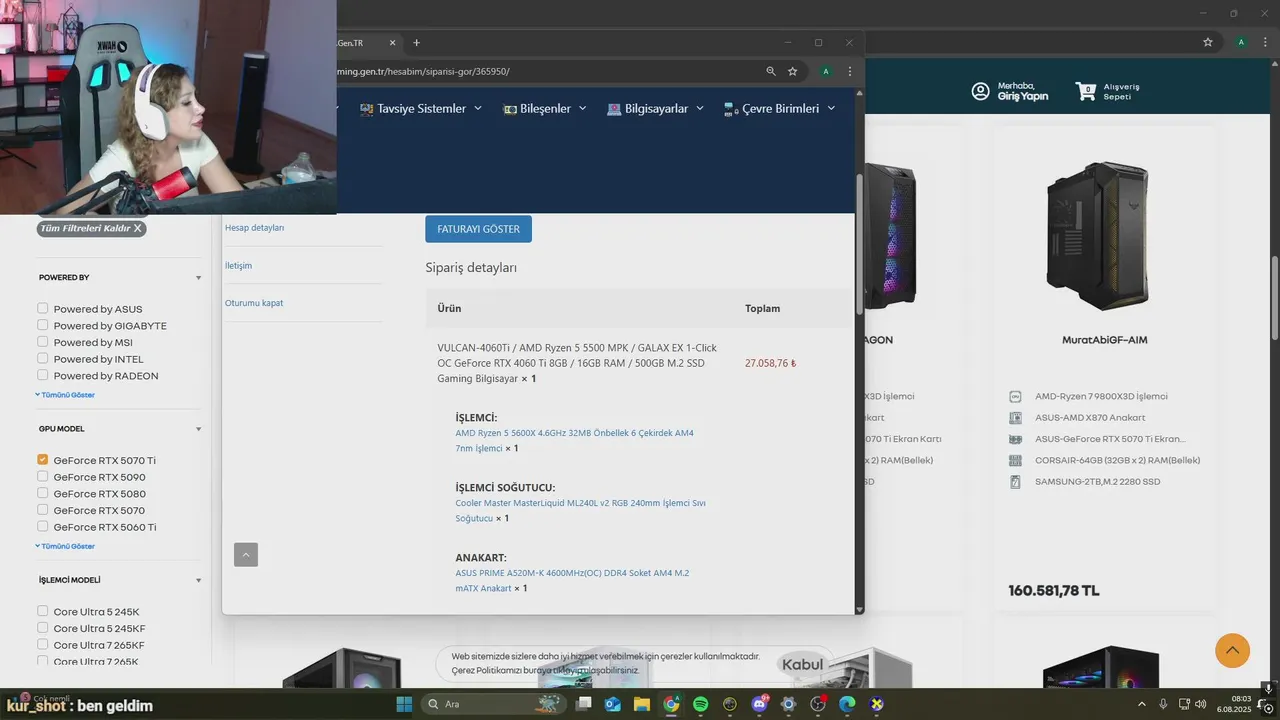The height and width of the screenshot is (720, 1280).
Task: Click the front window address bar URL
Action: 423,71
